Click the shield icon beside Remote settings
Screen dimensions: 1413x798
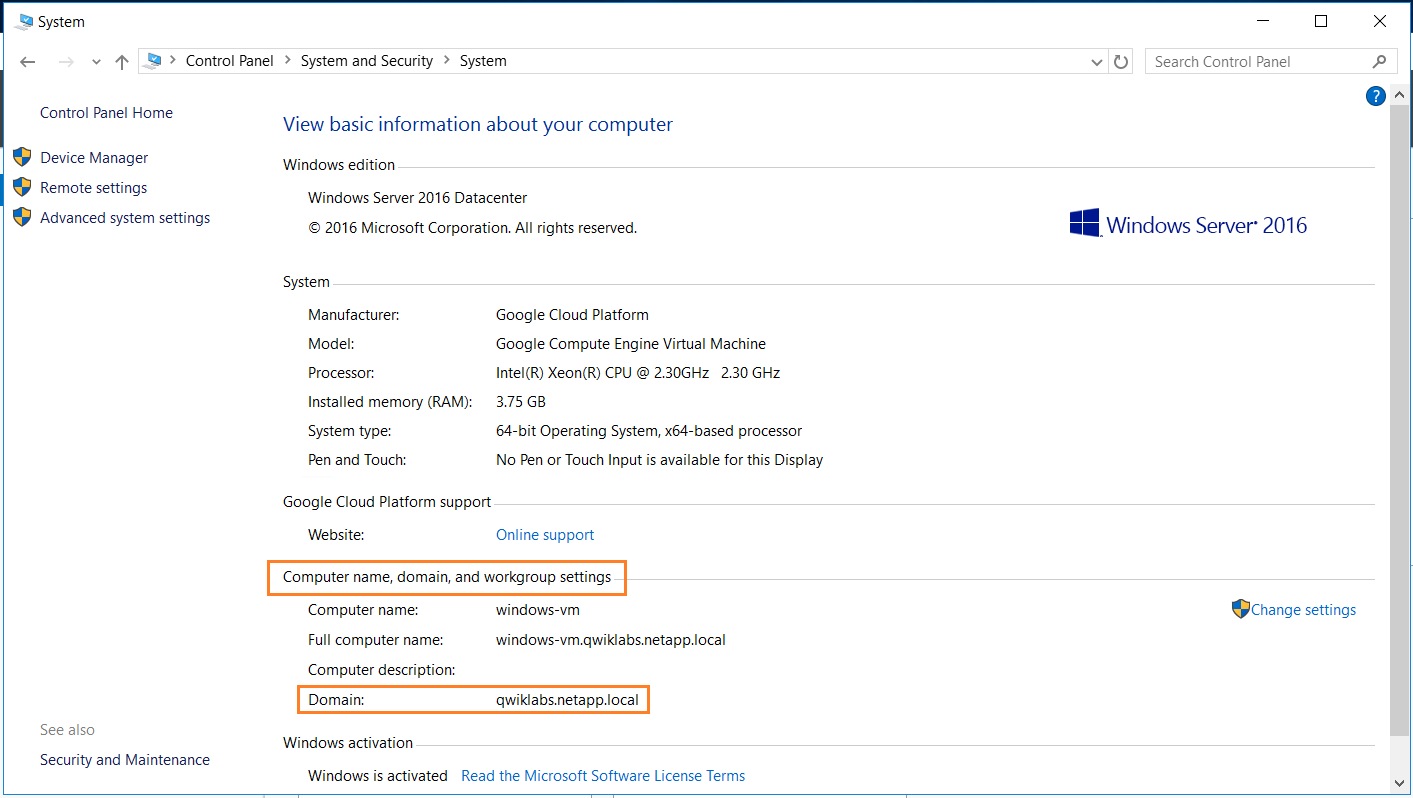tap(23, 187)
